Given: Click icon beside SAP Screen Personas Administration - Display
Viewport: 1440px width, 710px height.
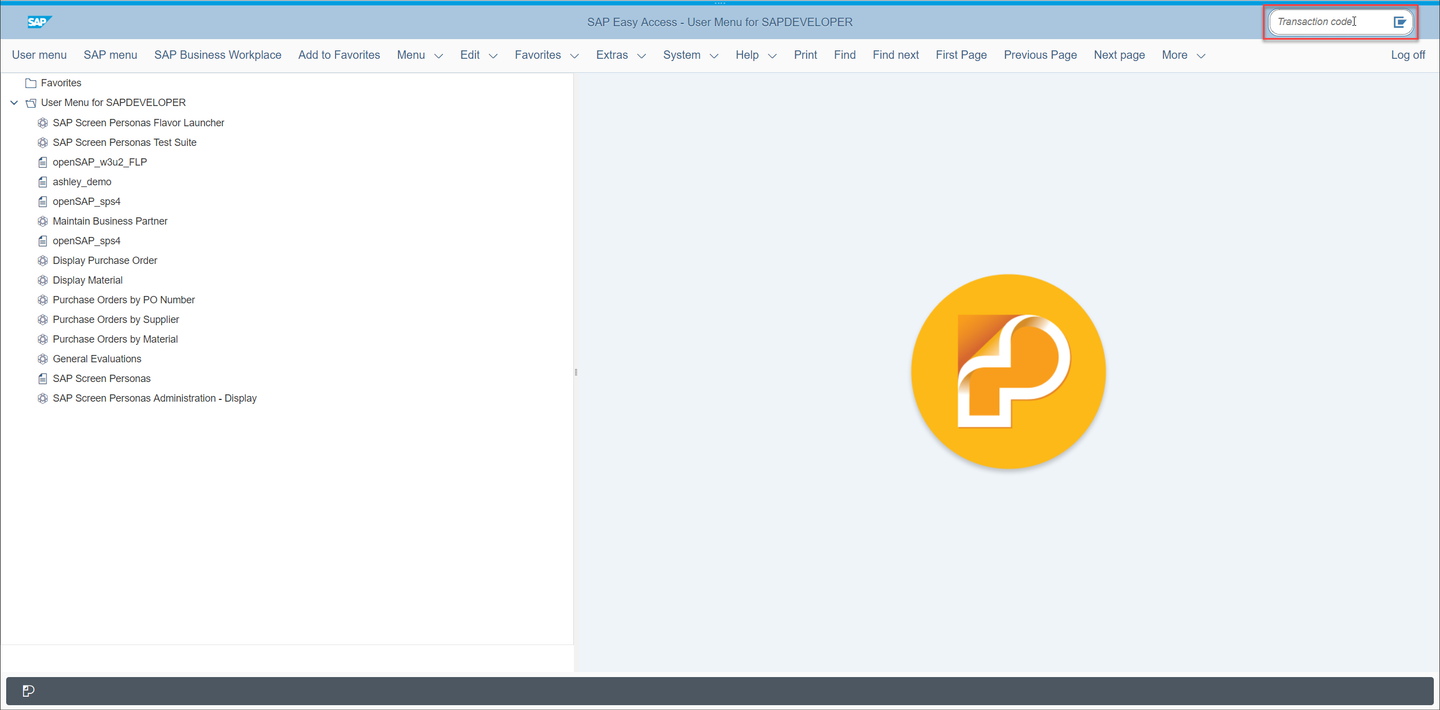Looking at the screenshot, I should [43, 398].
